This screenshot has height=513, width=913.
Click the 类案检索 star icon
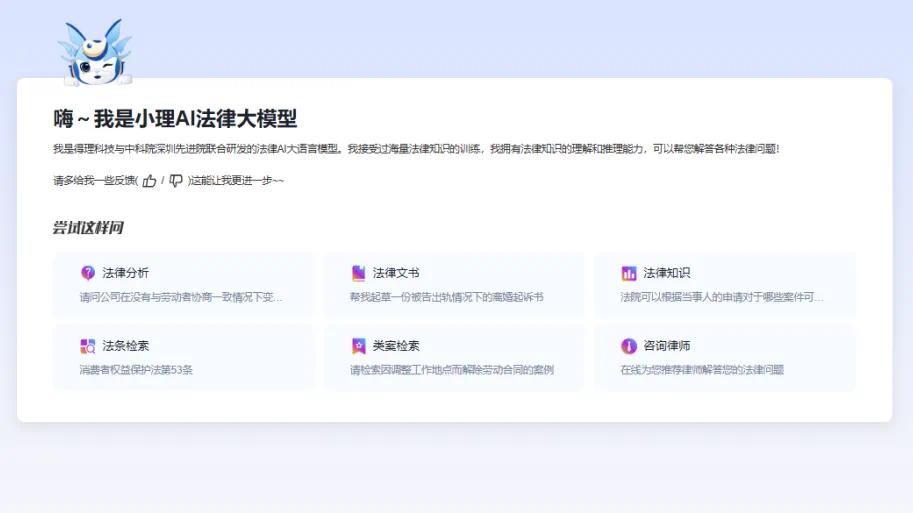[359, 346]
